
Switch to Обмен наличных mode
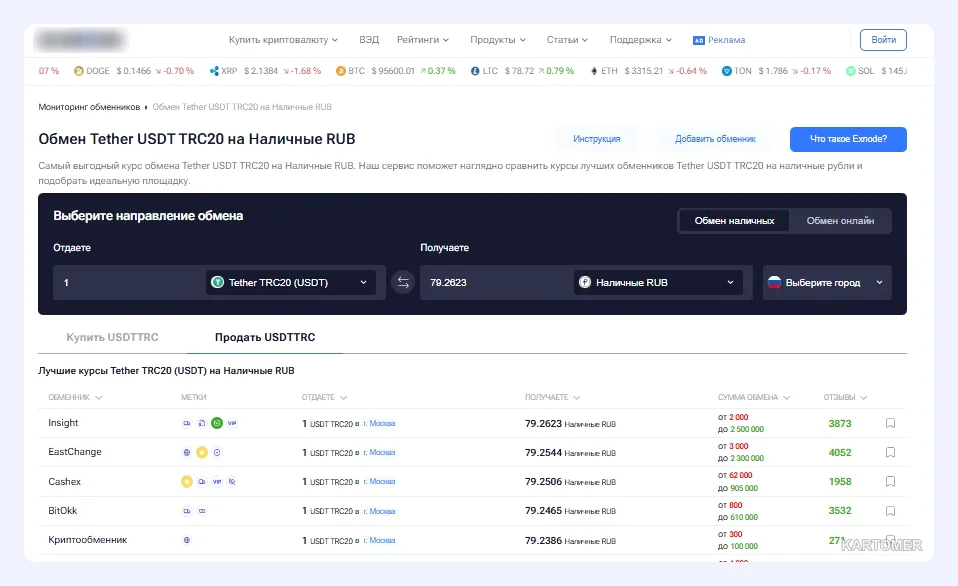pos(734,221)
